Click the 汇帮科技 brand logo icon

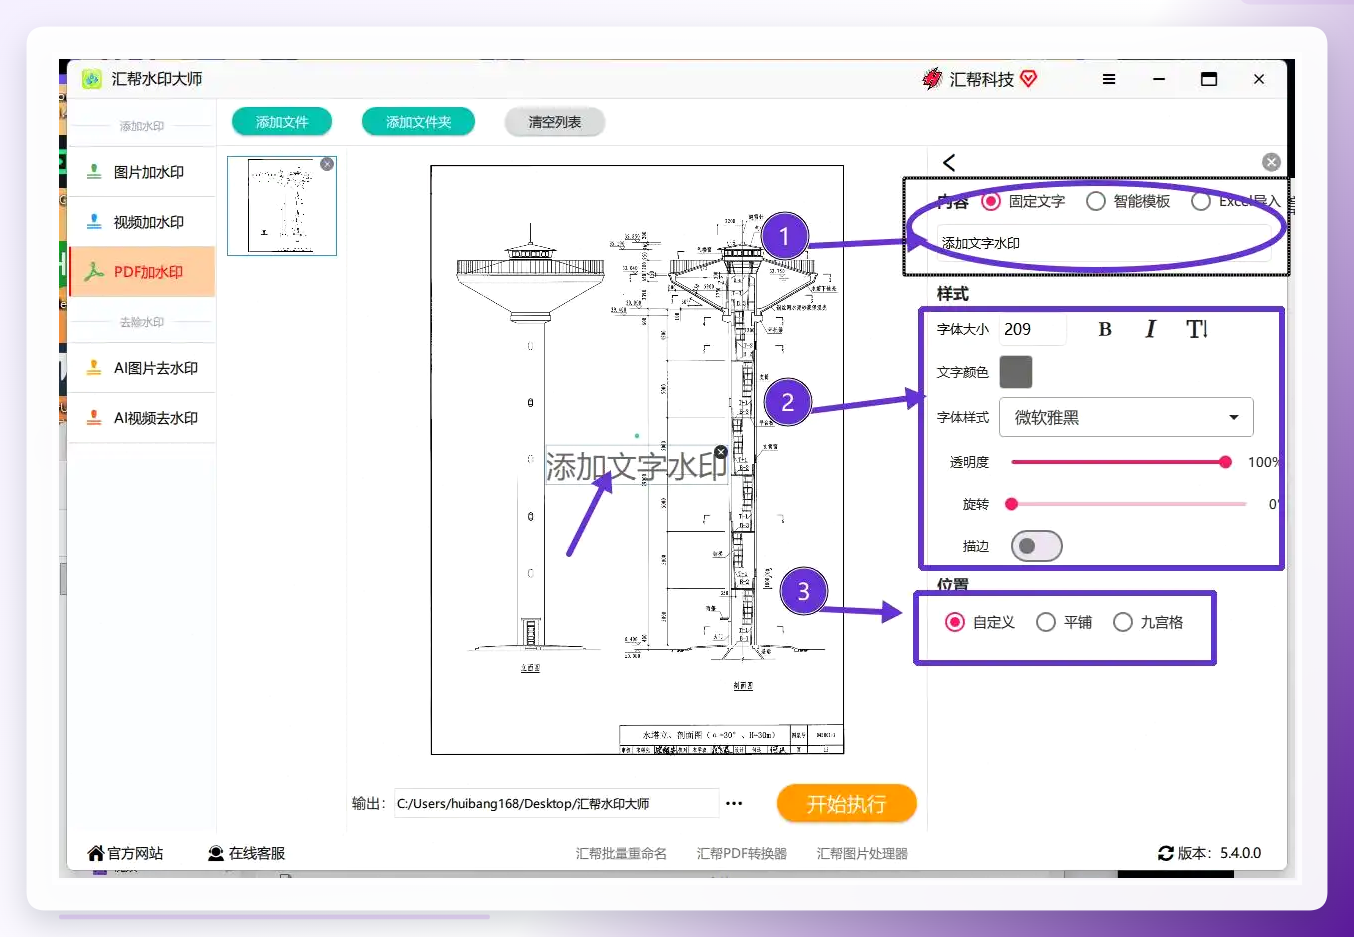932,79
